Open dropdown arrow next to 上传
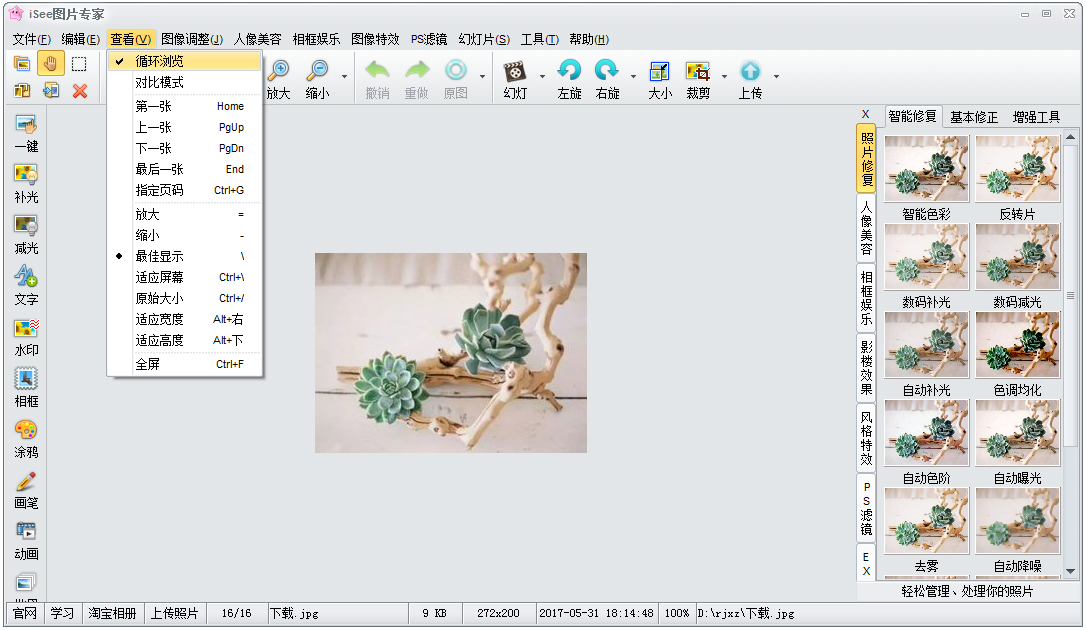Image resolution: width=1086 pixels, height=630 pixels. [x=776, y=76]
